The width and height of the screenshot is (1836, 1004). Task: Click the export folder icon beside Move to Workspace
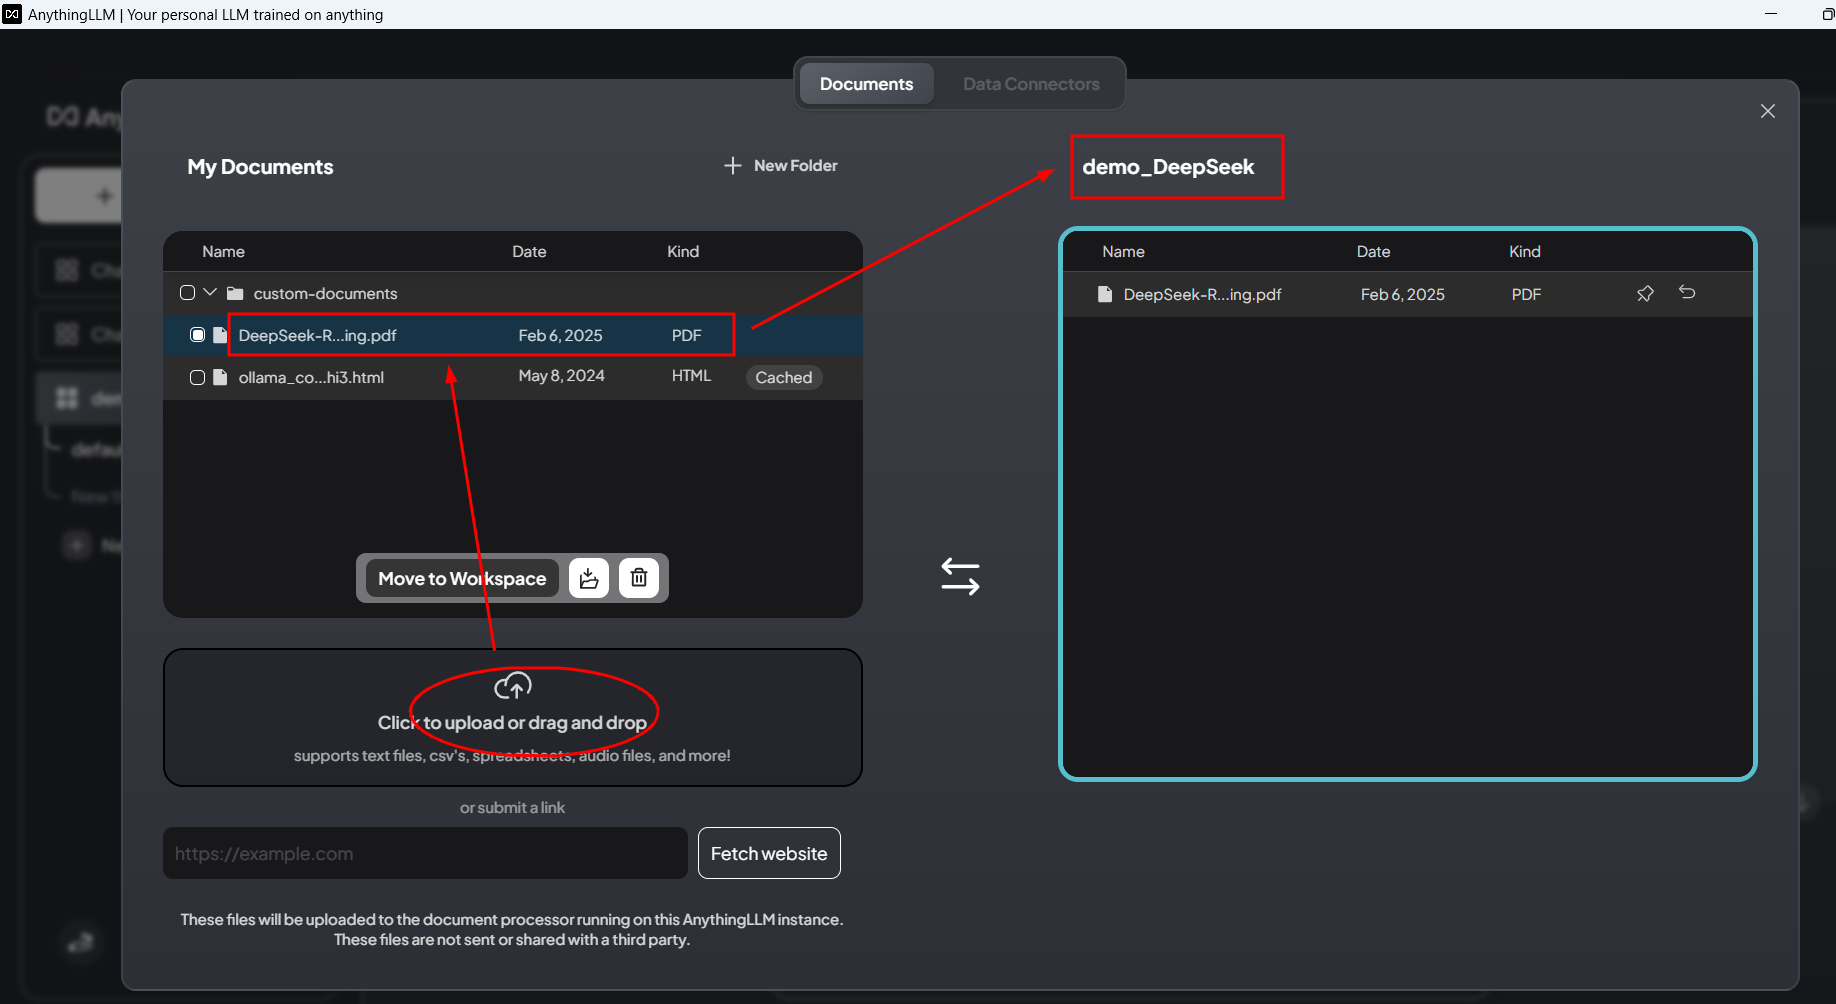pos(589,578)
